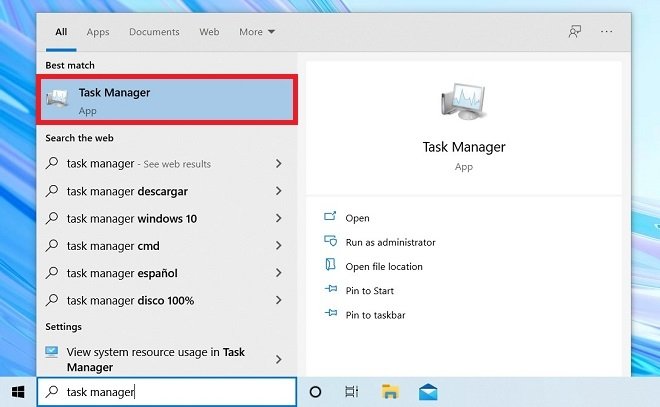Screen dimensions: 660x407
Task: Open the Task Manager best match result
Action: (167, 100)
